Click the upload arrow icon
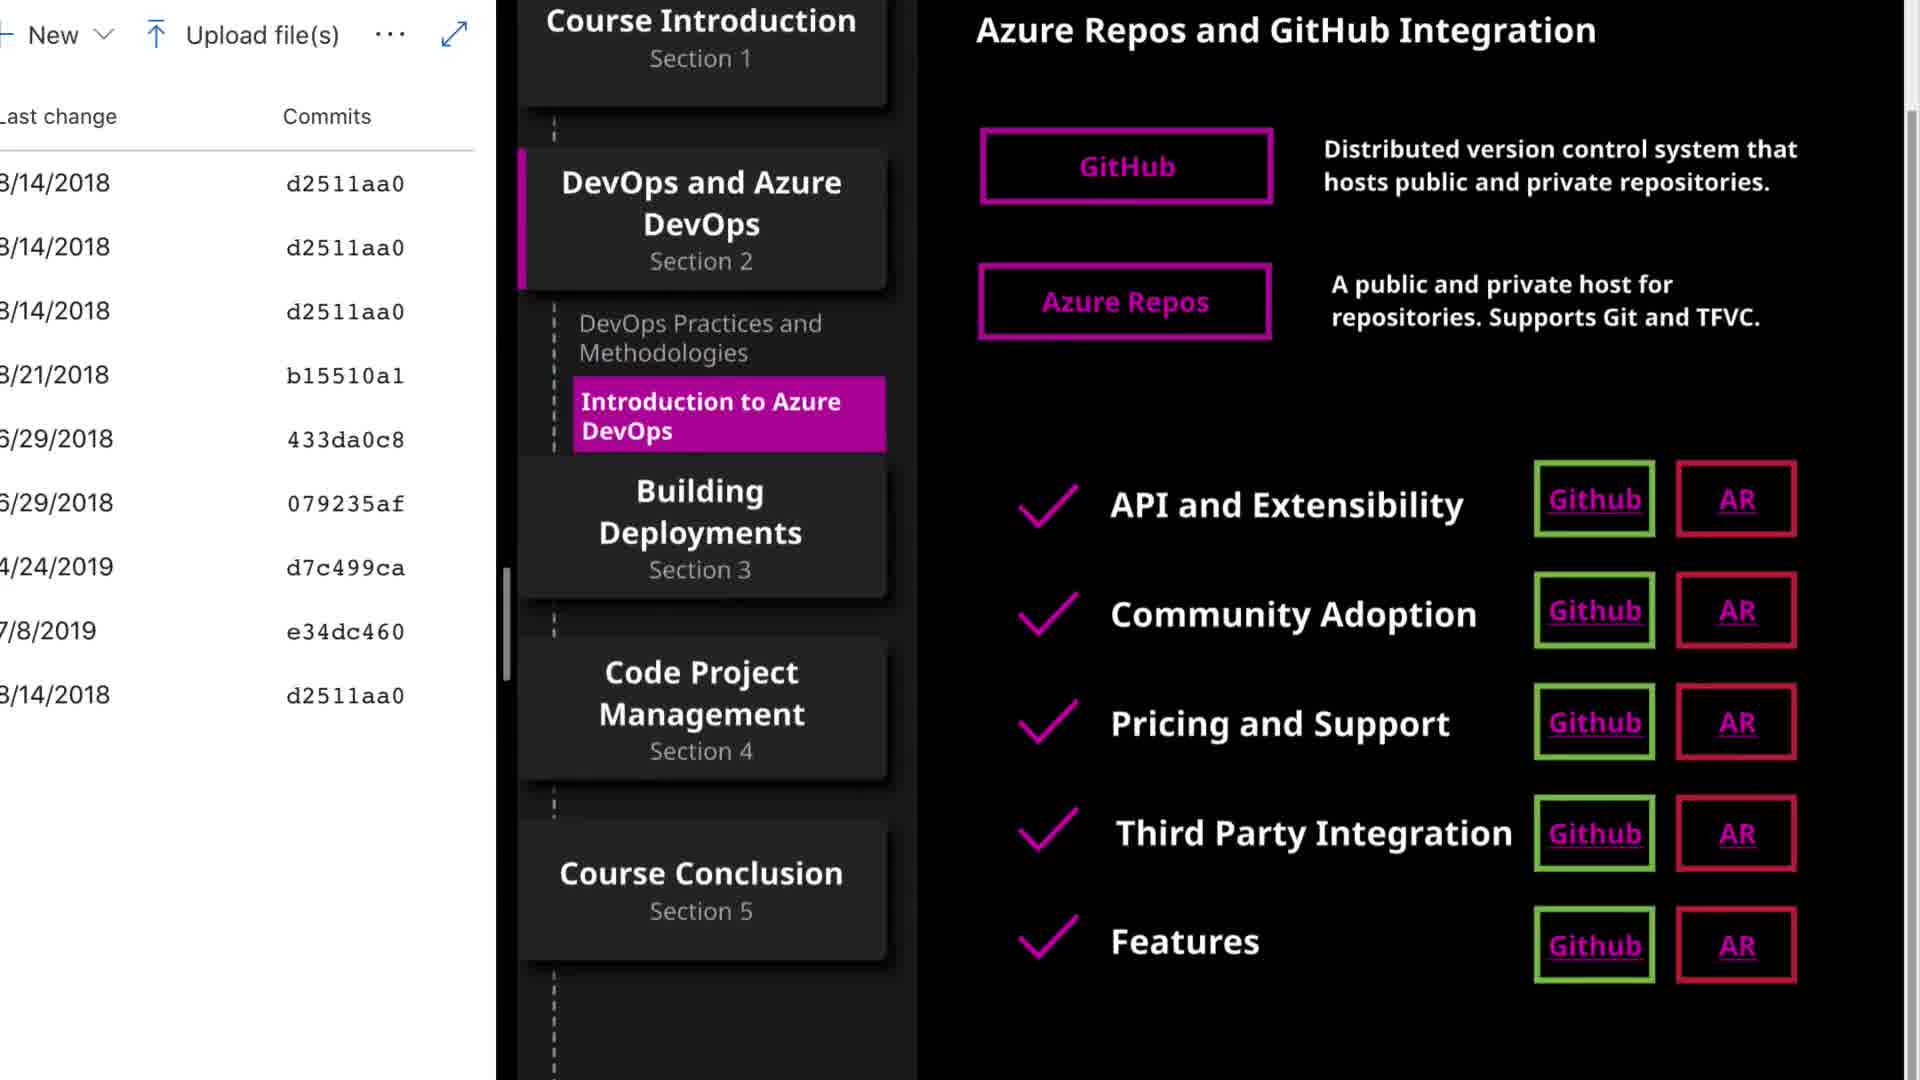Screen dimensions: 1920x1080 coord(156,35)
